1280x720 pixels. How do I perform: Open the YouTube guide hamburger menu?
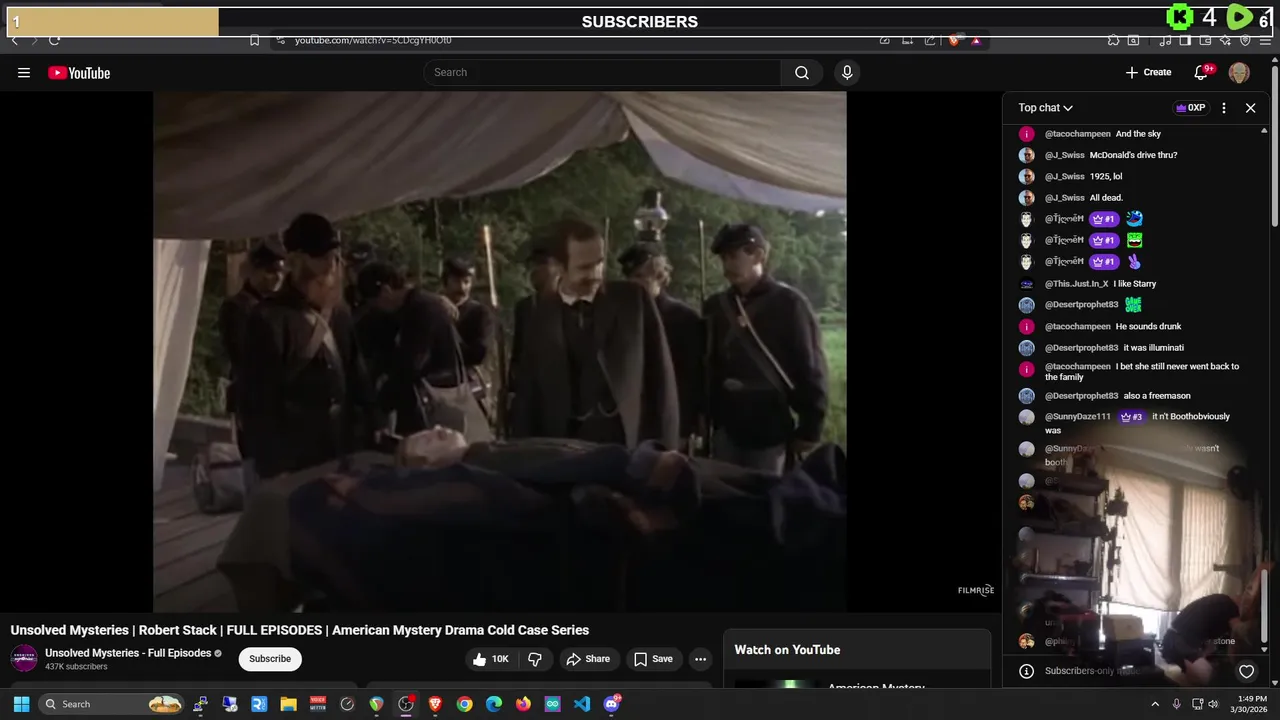(24, 72)
